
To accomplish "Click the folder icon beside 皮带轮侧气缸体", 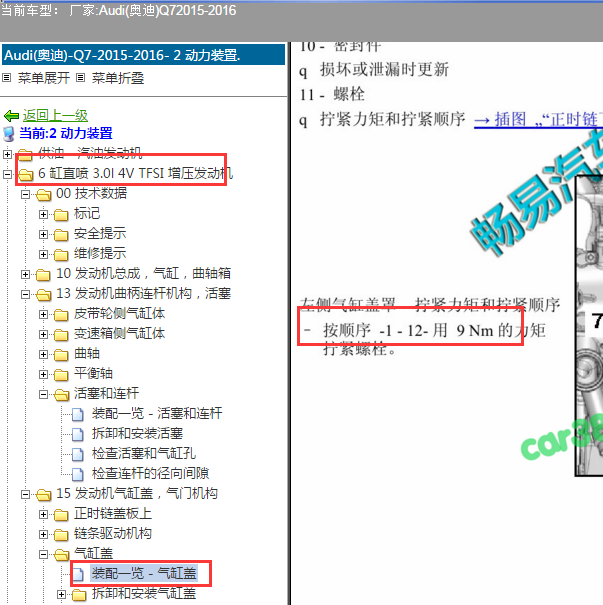I will [61, 315].
